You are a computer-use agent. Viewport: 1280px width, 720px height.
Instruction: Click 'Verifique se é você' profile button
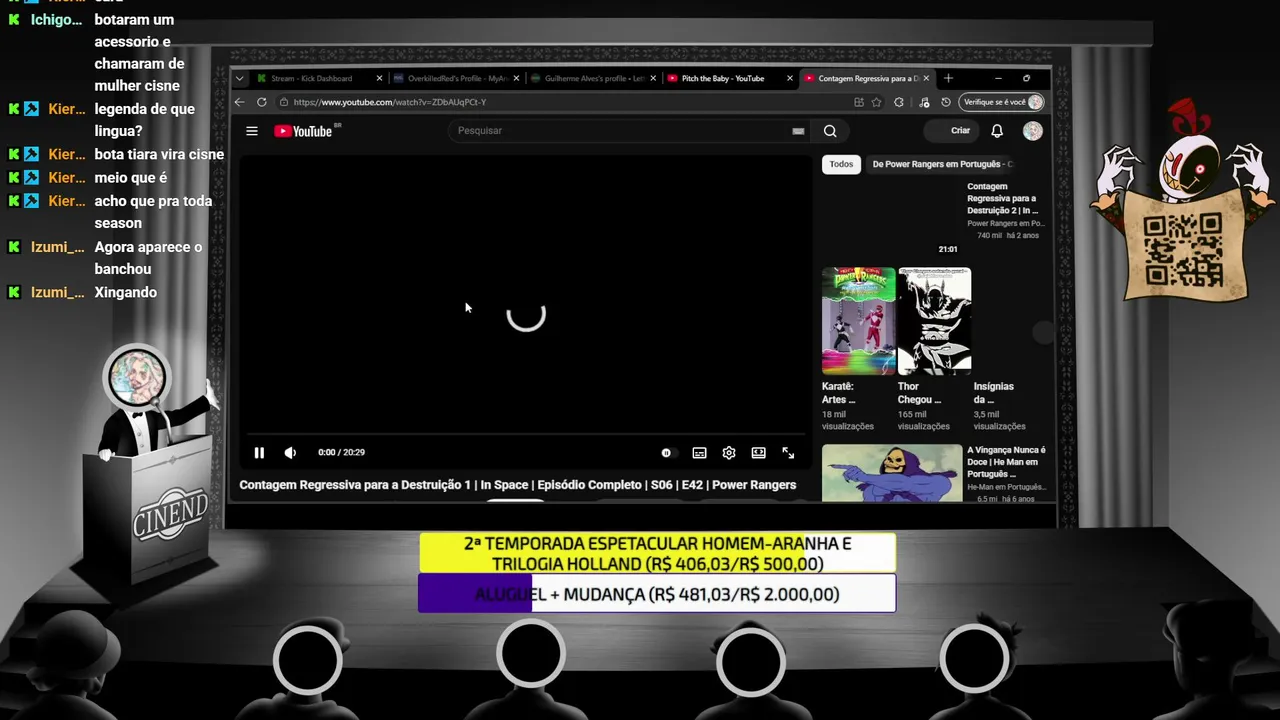pos(1002,102)
